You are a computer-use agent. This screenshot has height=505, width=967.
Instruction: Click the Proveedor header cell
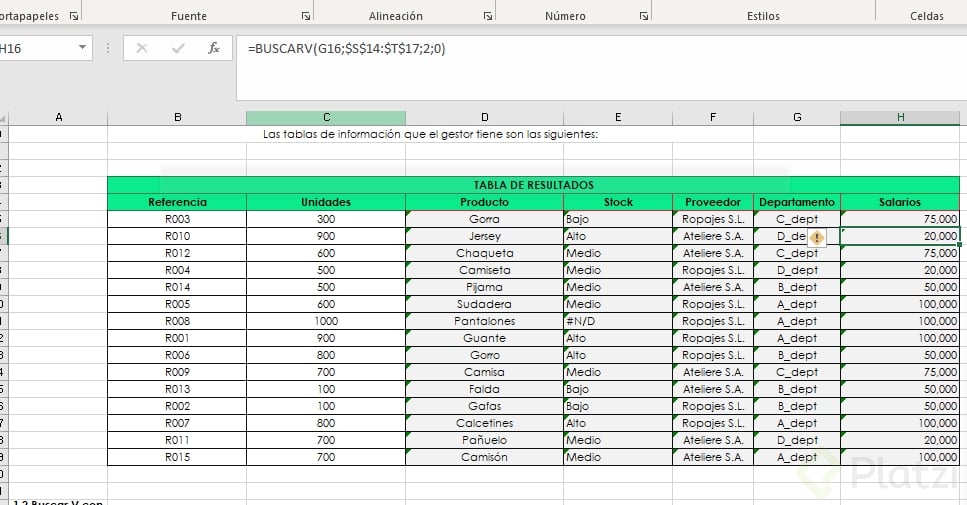pos(713,202)
